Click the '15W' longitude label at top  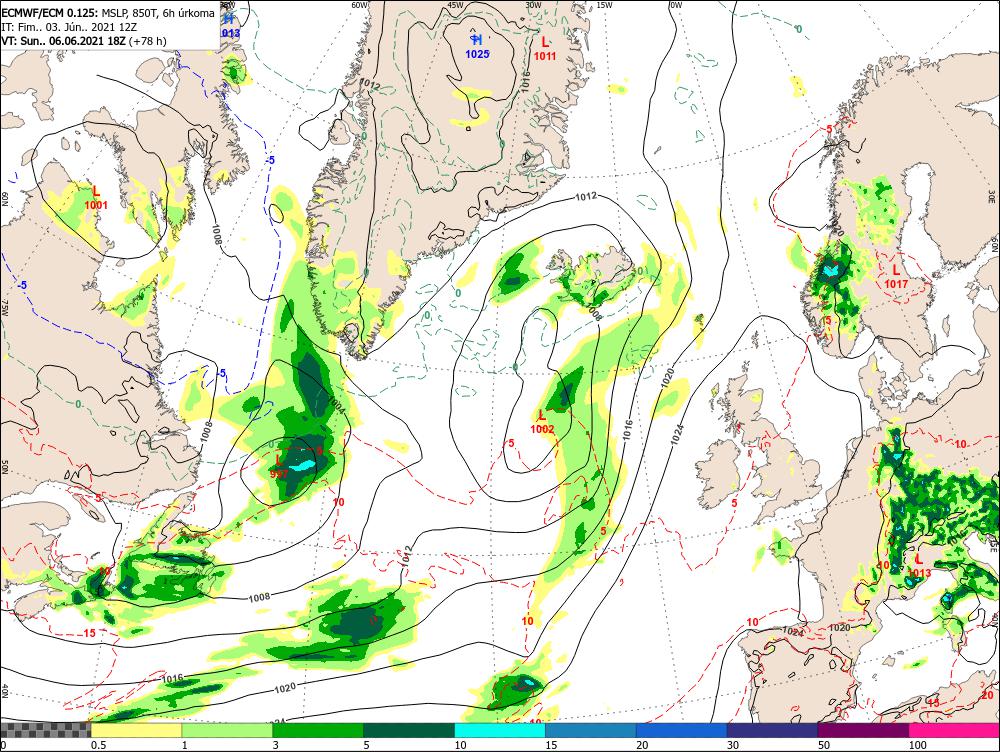pos(604,5)
